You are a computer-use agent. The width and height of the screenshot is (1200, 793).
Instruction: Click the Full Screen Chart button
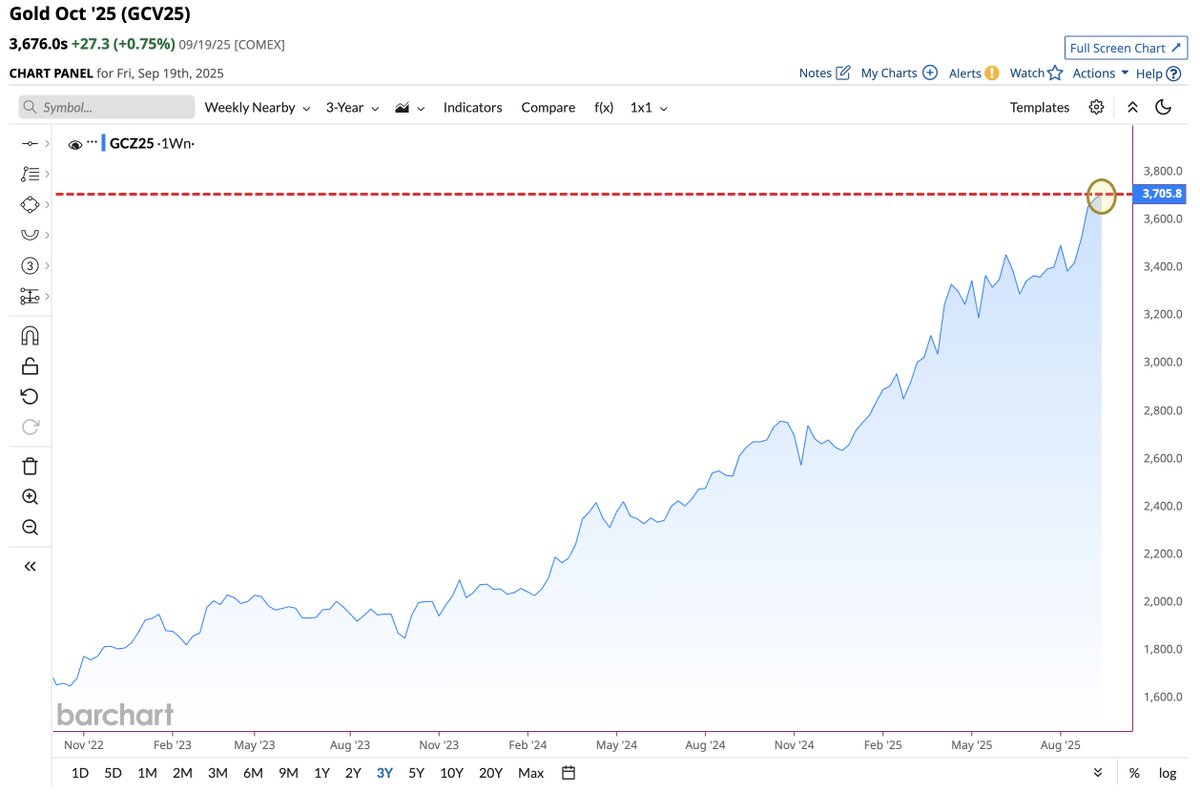click(1126, 48)
